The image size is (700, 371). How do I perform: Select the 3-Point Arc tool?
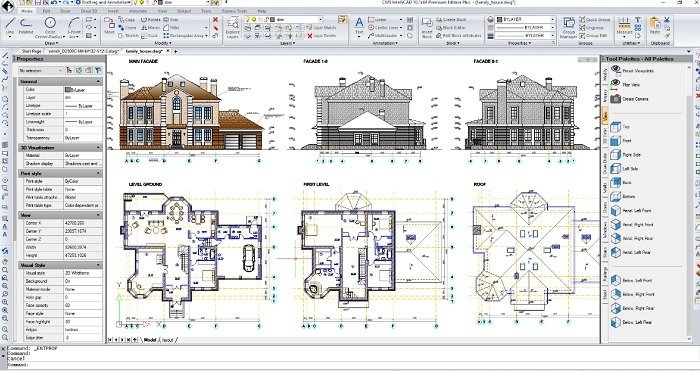click(74, 27)
